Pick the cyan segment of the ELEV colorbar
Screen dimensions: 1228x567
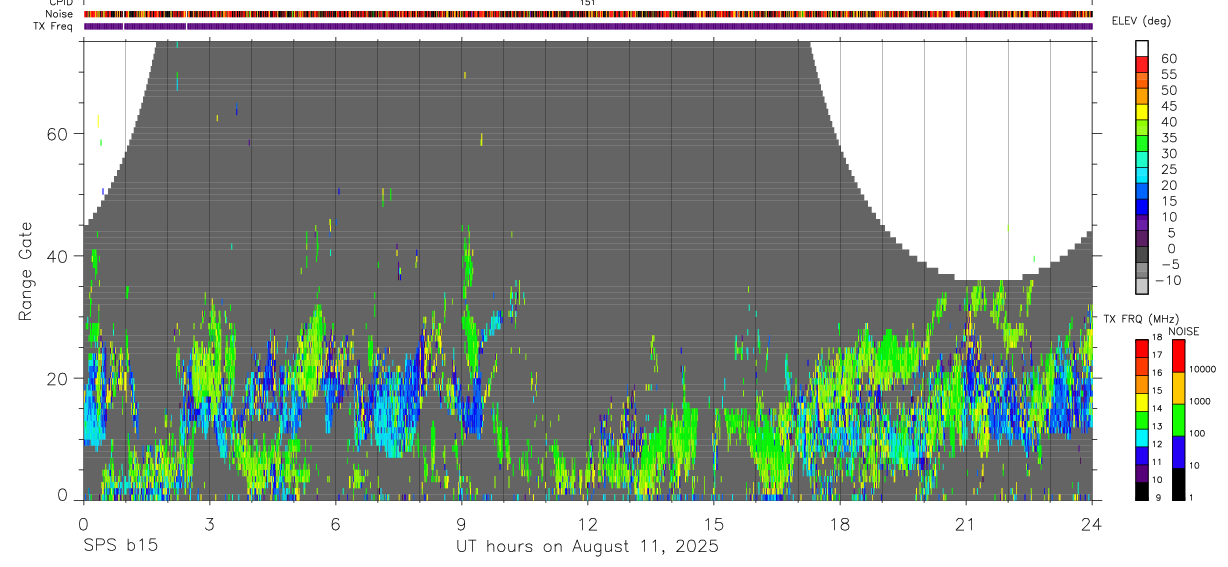tap(1142, 175)
